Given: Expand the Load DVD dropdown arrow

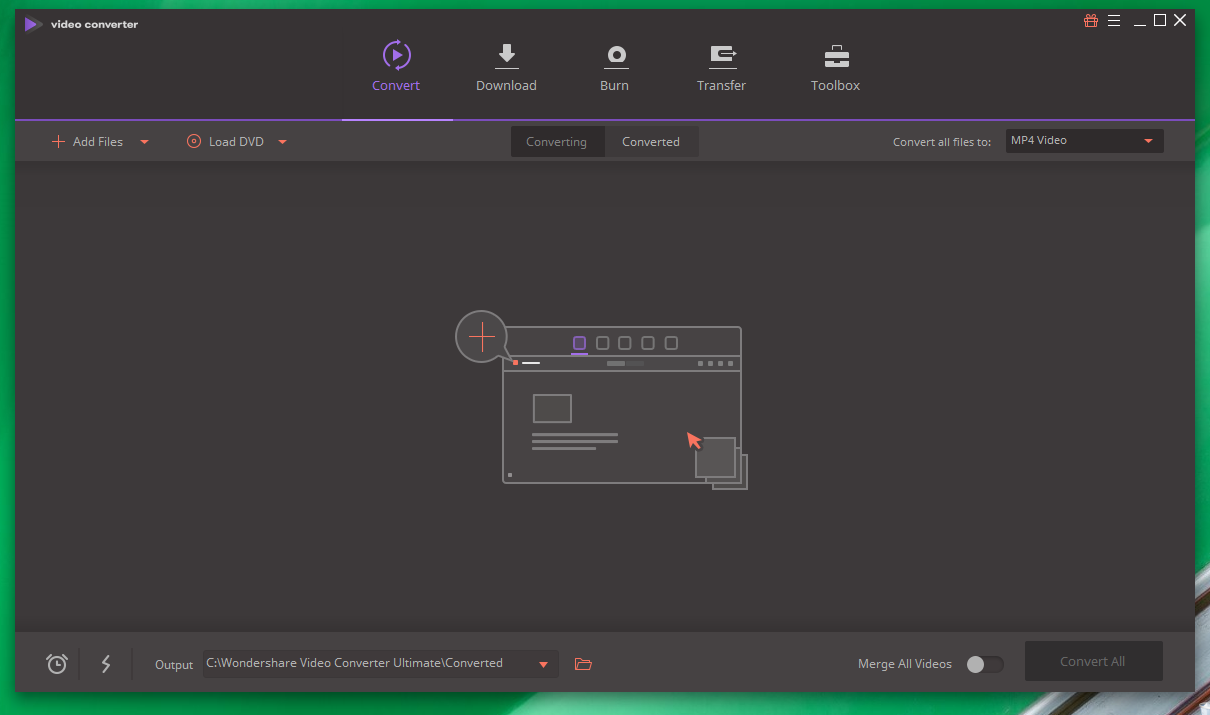Looking at the screenshot, I should (282, 142).
